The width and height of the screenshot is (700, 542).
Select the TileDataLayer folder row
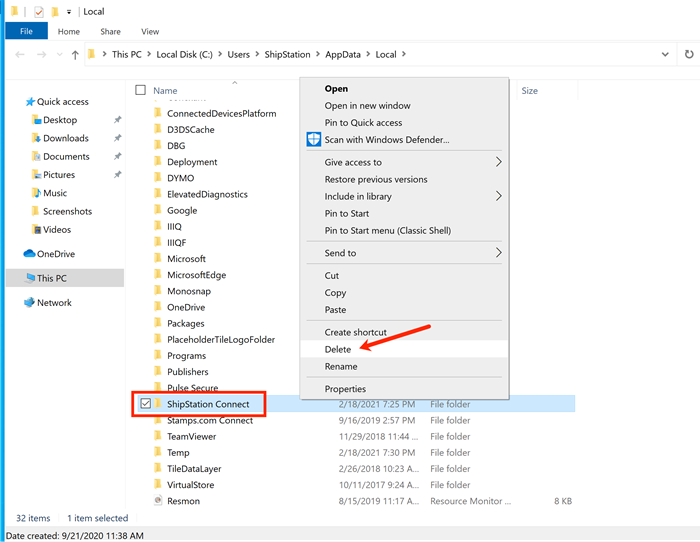(354, 469)
